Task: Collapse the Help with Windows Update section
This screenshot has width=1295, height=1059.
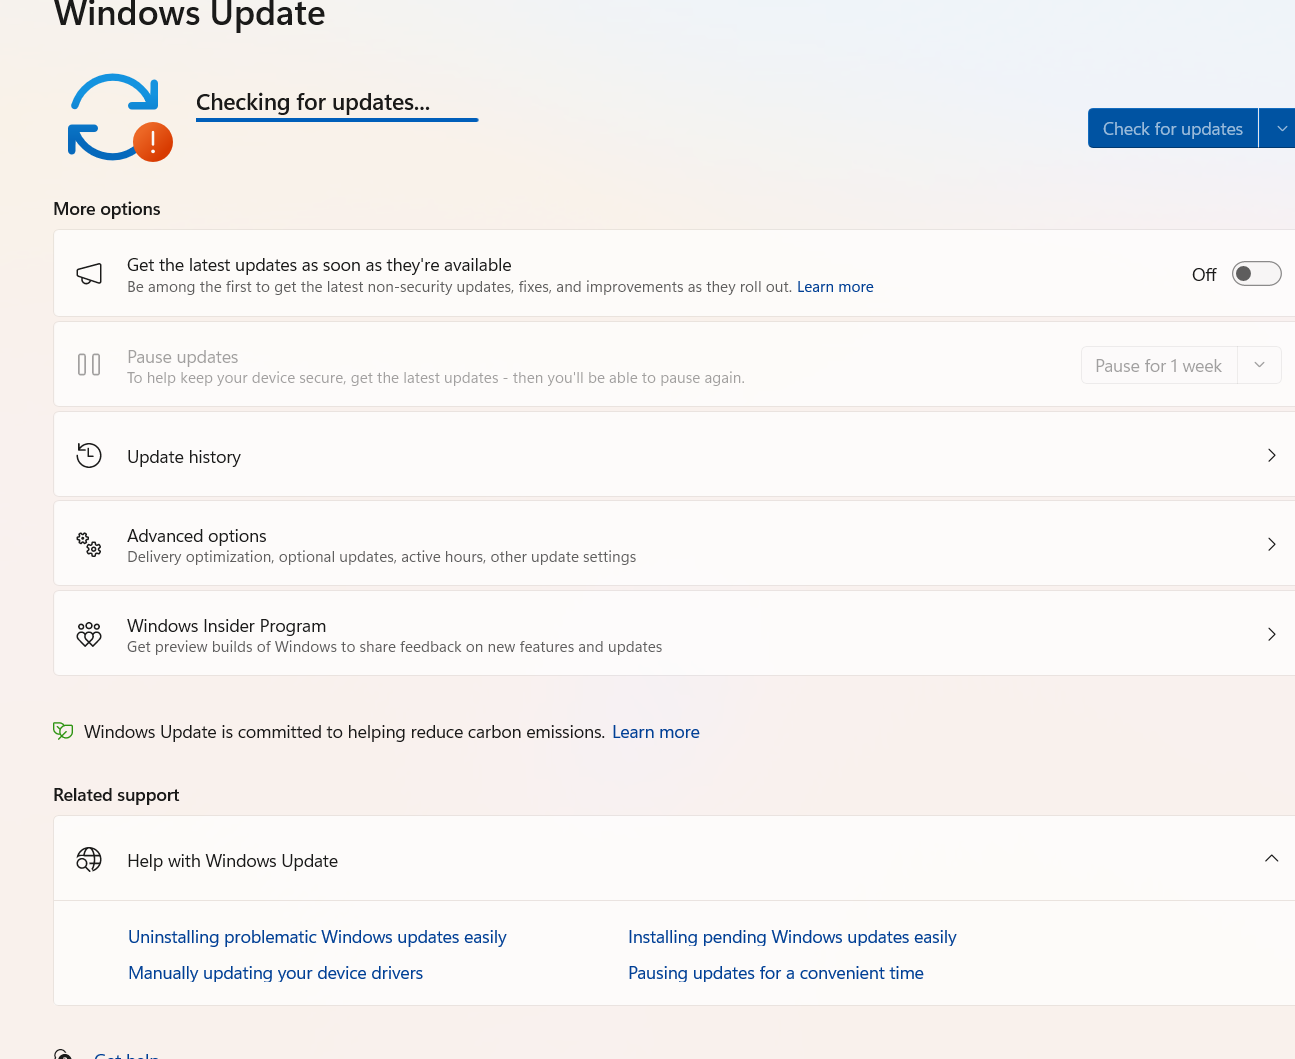Action: pos(1271,859)
